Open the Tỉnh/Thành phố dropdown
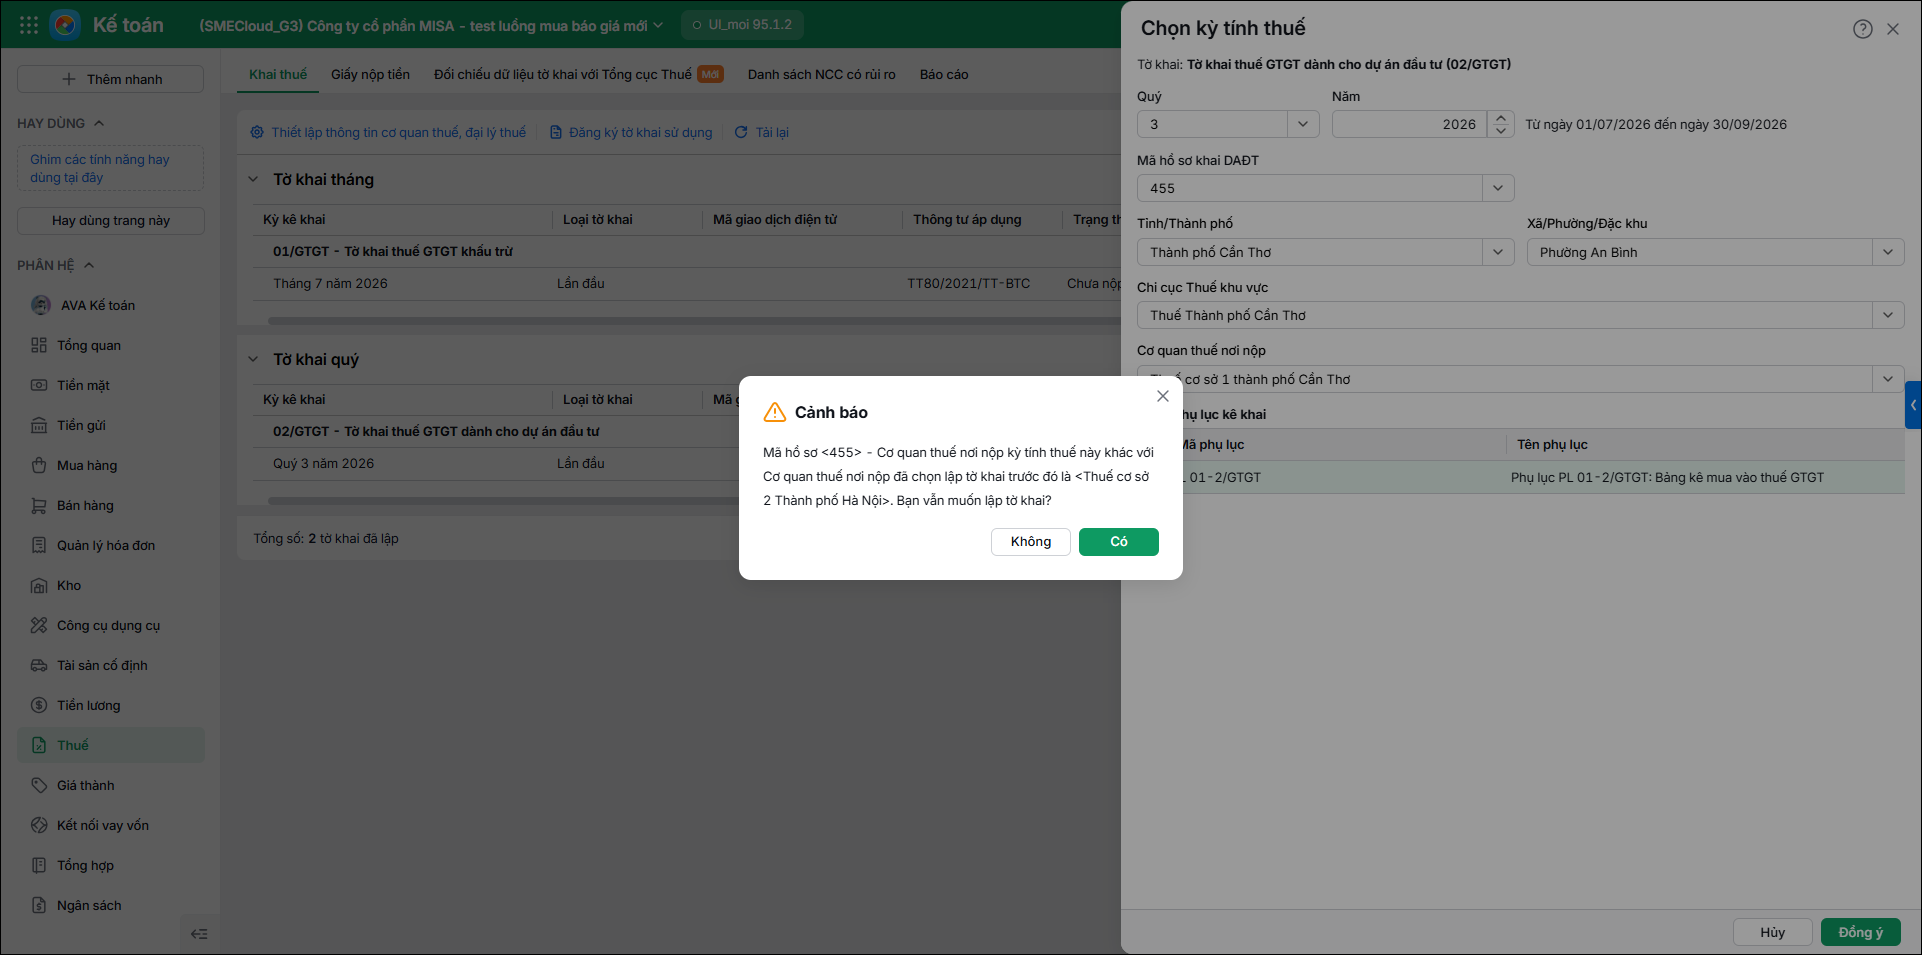Screen dimensions: 1922x955 (x=1497, y=252)
